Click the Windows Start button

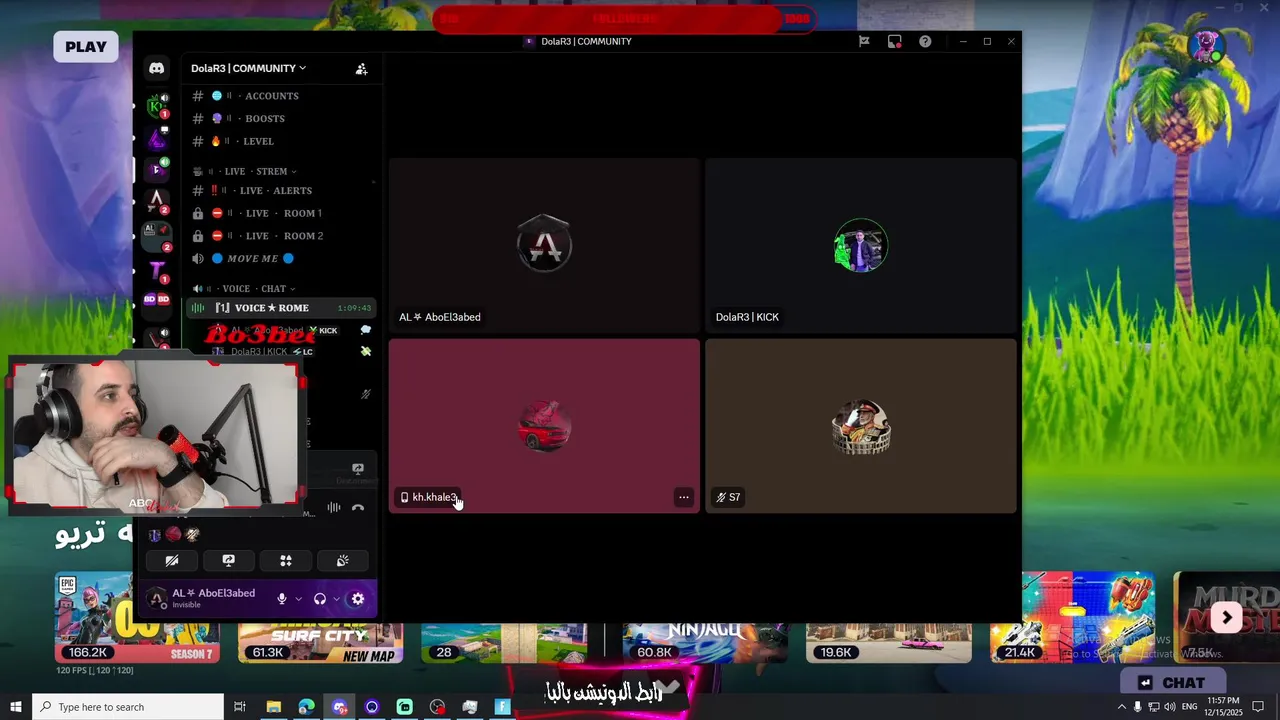15,707
